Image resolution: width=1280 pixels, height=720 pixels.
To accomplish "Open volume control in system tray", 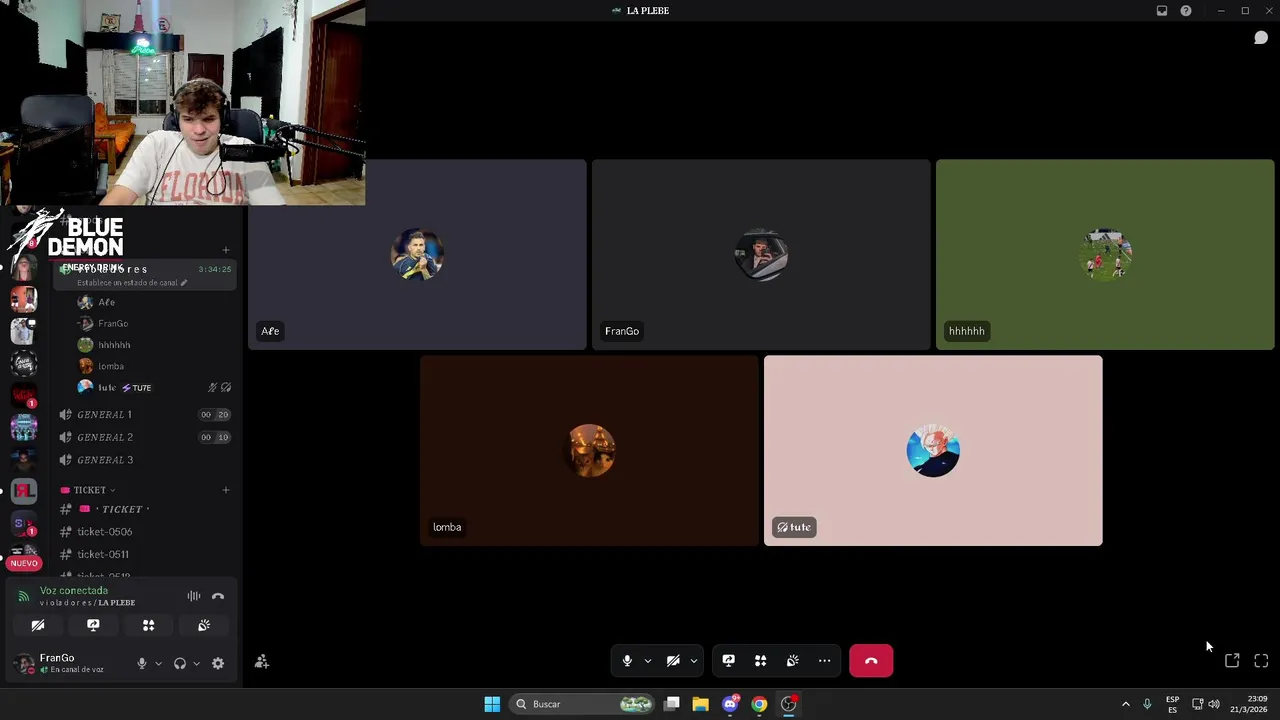I will tap(1214, 704).
